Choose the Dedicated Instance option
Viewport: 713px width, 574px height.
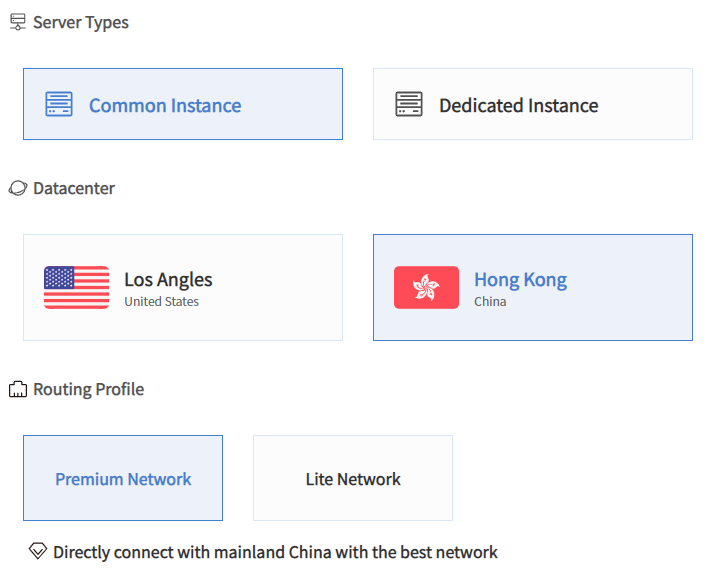[x=533, y=104]
